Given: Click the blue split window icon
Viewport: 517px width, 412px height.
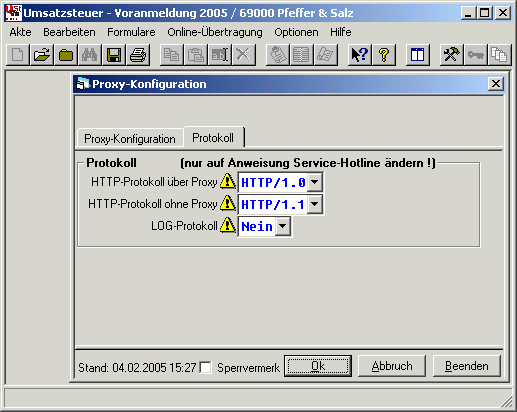Looking at the screenshot, I should pos(417,55).
